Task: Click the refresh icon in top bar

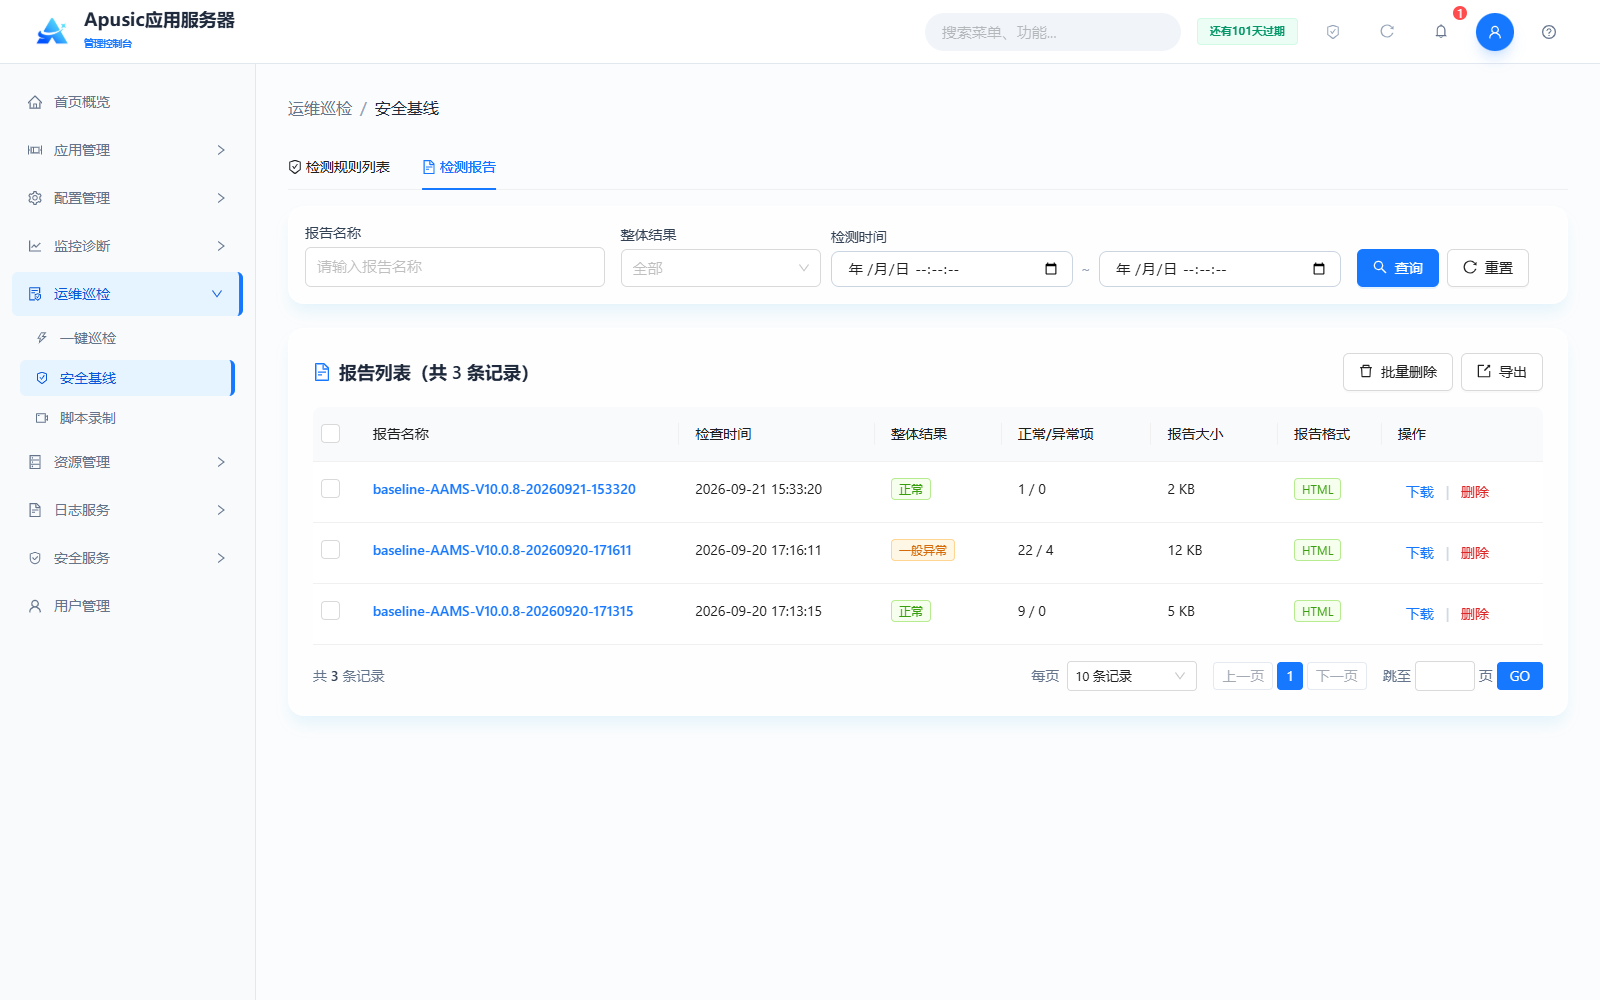Action: coord(1387,32)
